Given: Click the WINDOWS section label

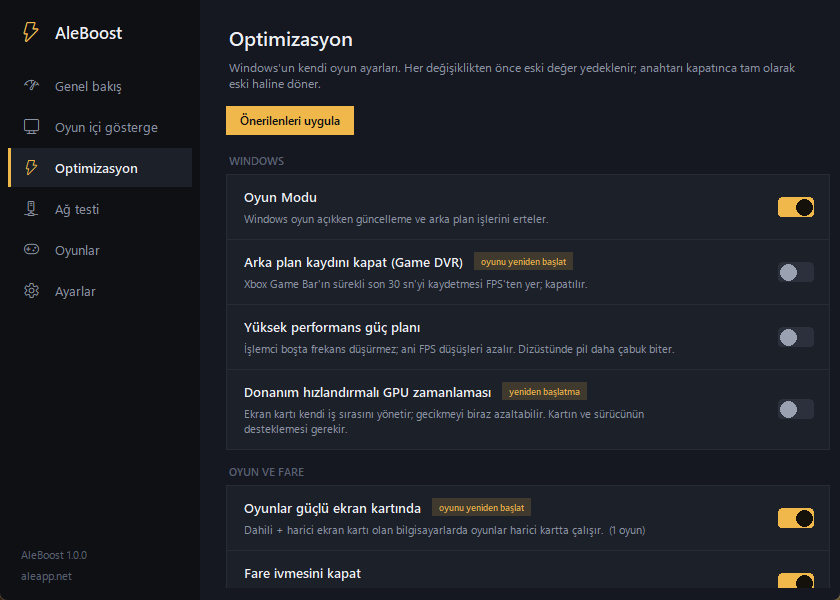Looking at the screenshot, I should pos(256,161).
